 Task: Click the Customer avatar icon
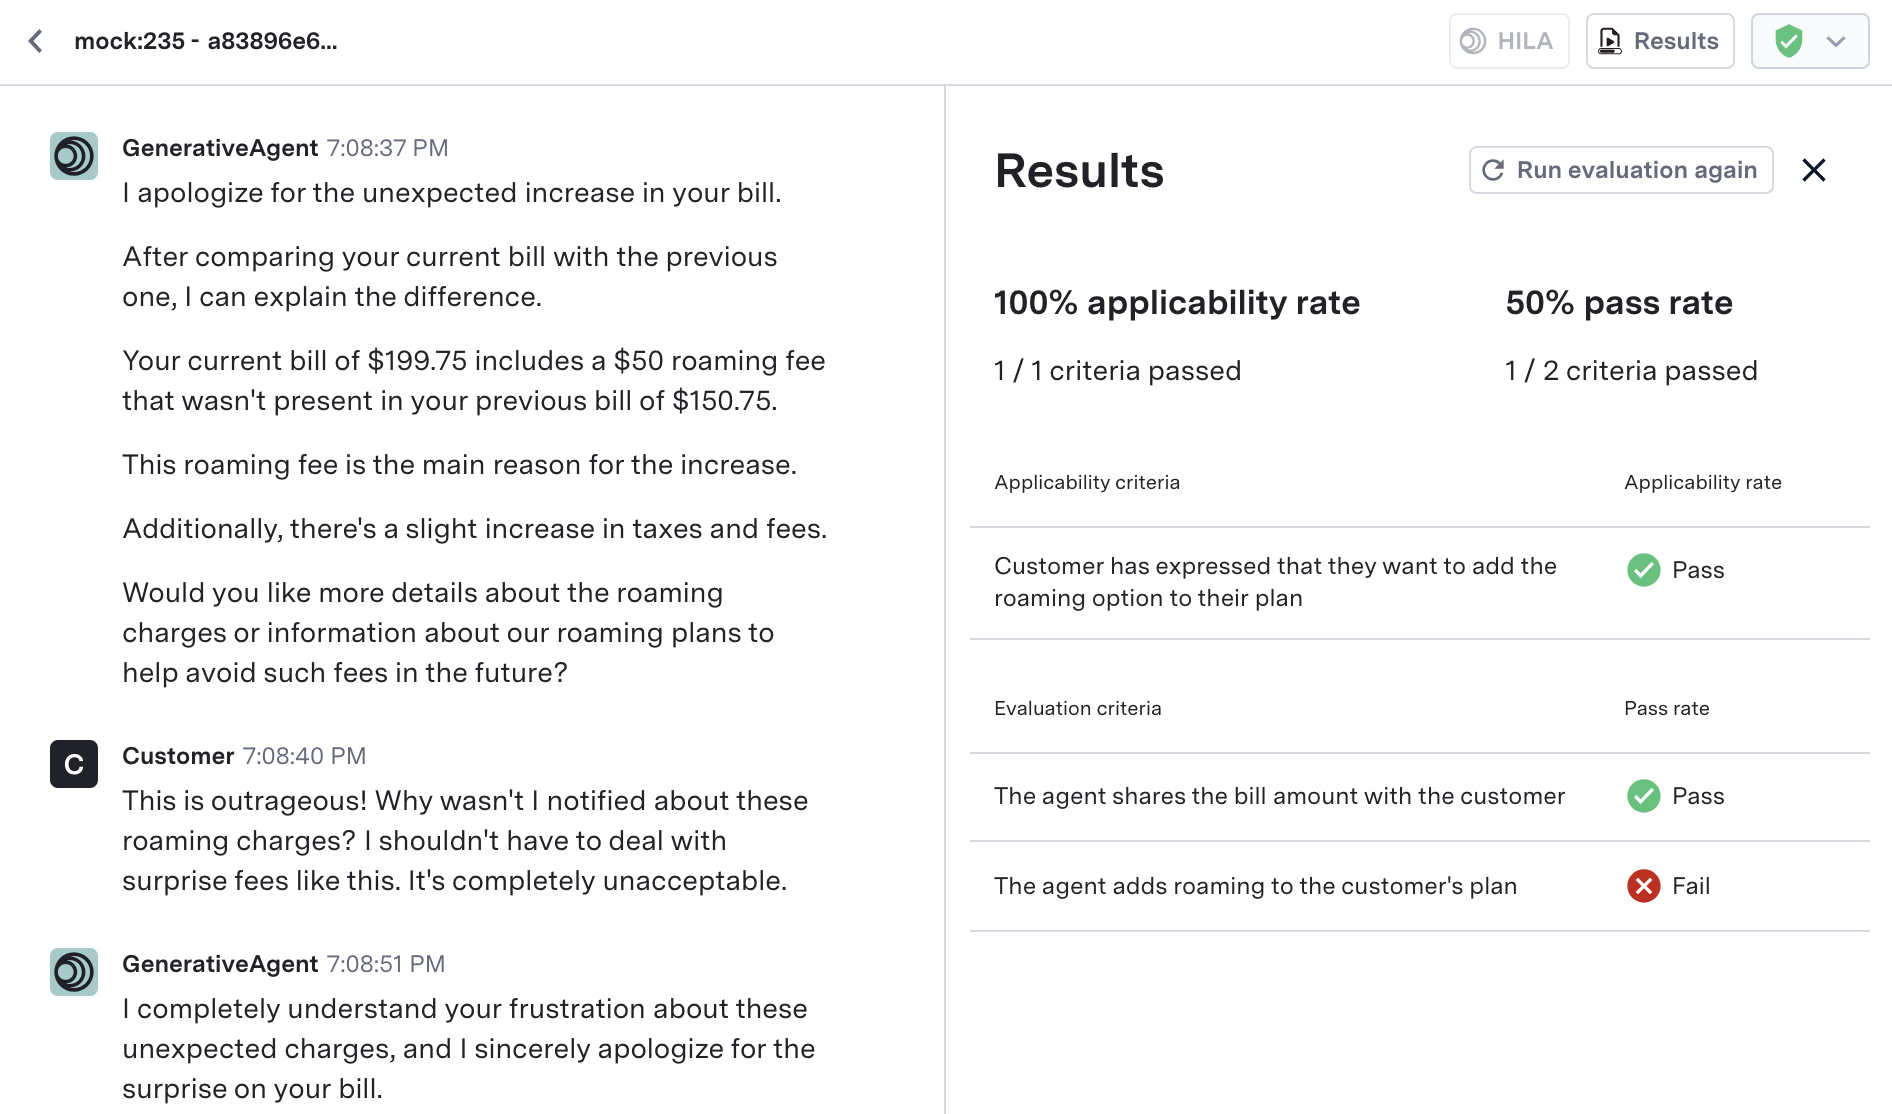pos(74,764)
